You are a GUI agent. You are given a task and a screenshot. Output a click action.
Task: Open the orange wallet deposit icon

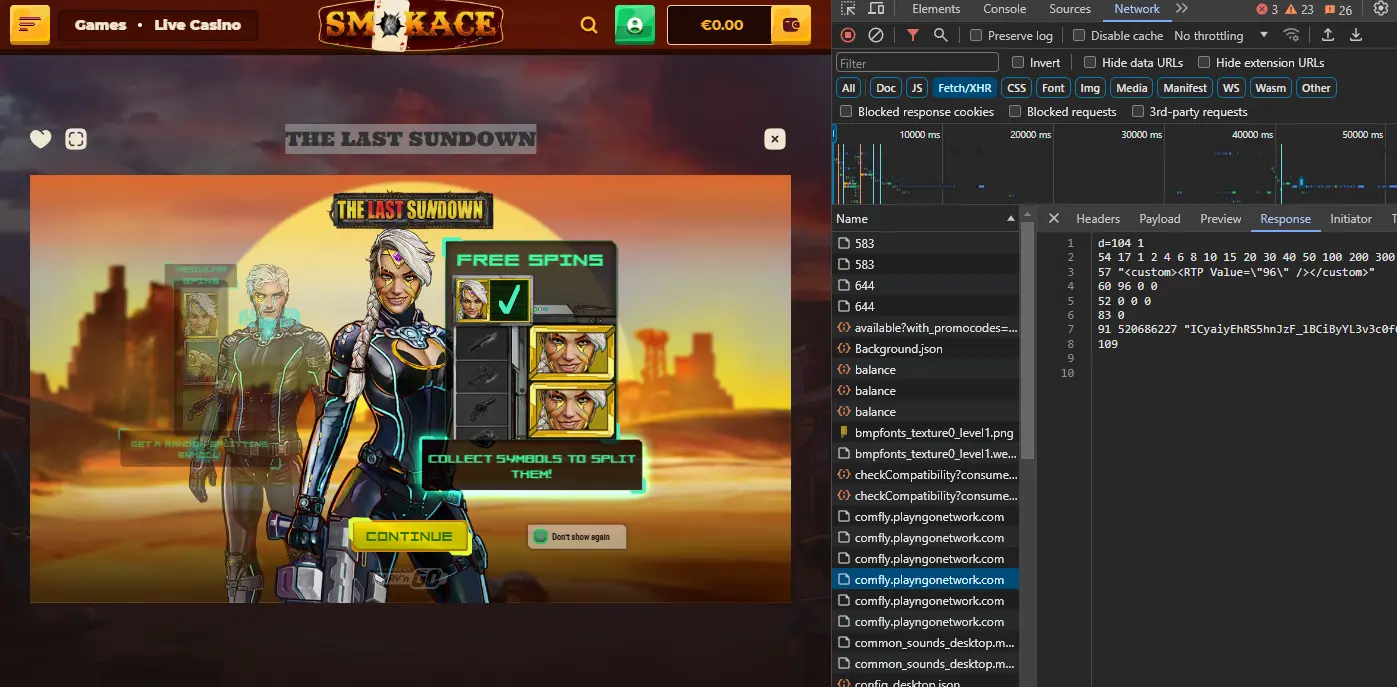[791, 25]
